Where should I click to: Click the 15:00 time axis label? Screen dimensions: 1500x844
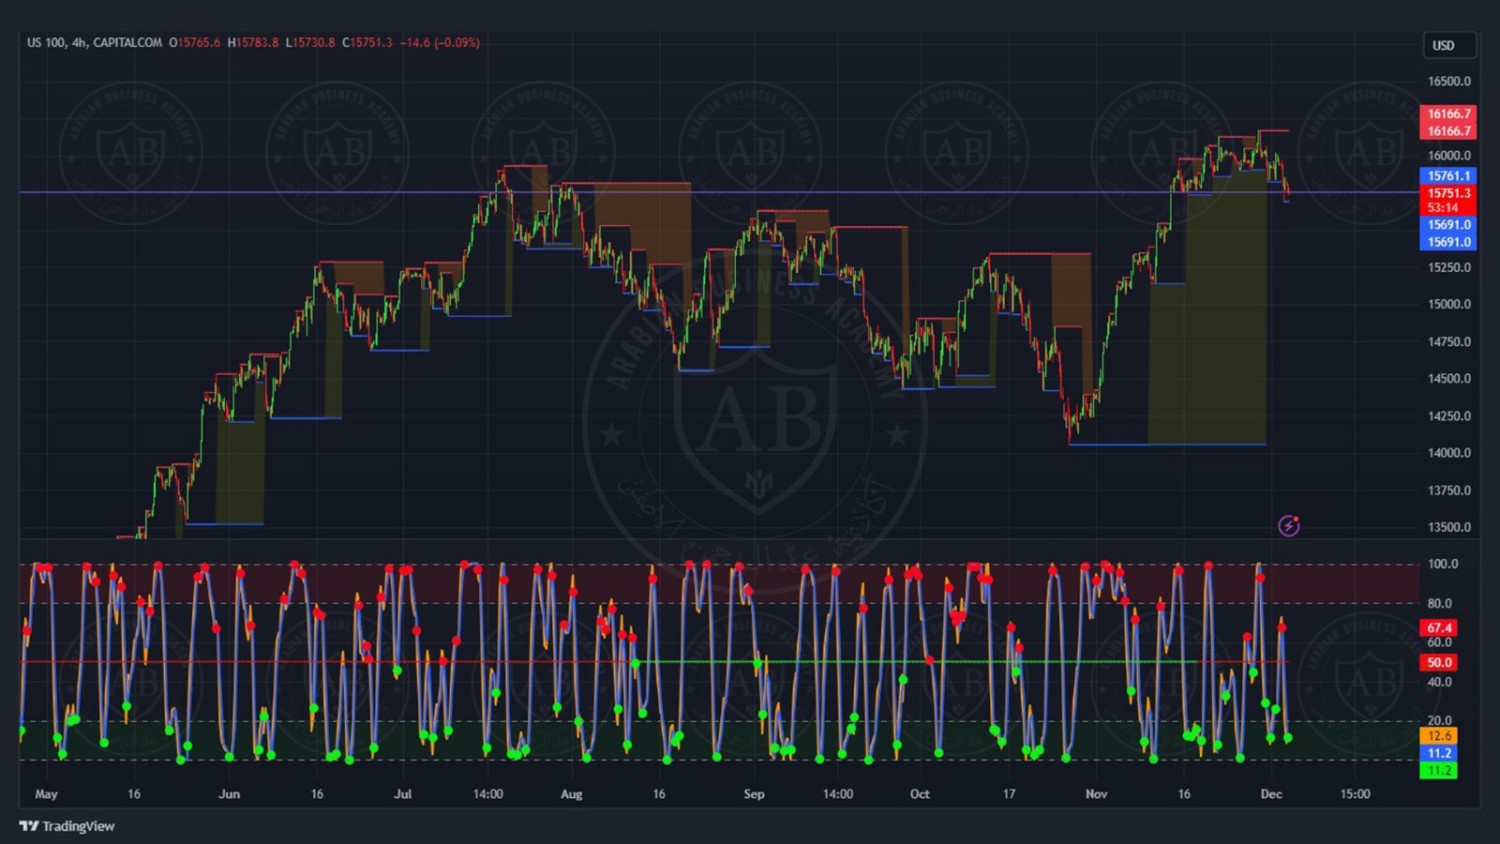(1355, 794)
